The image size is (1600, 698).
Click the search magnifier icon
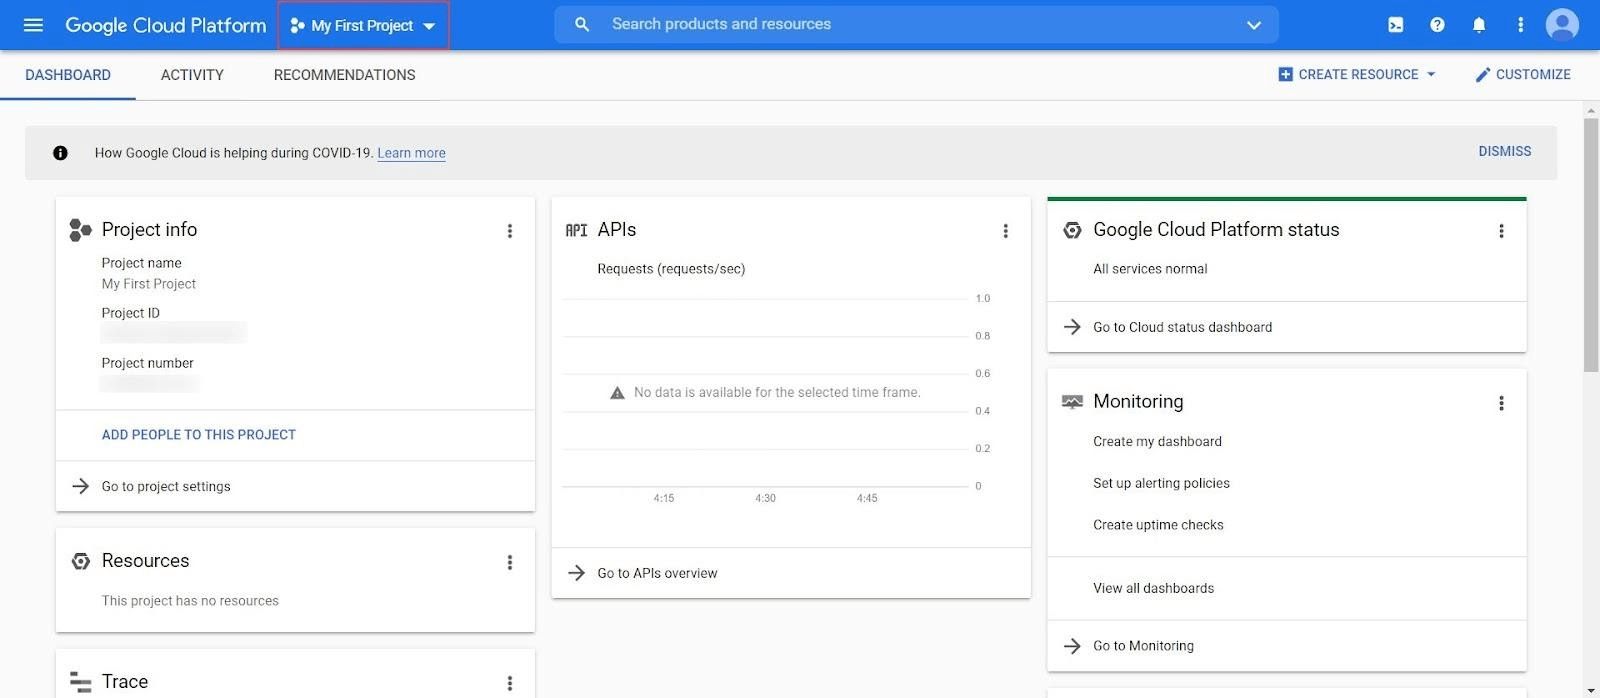(582, 24)
